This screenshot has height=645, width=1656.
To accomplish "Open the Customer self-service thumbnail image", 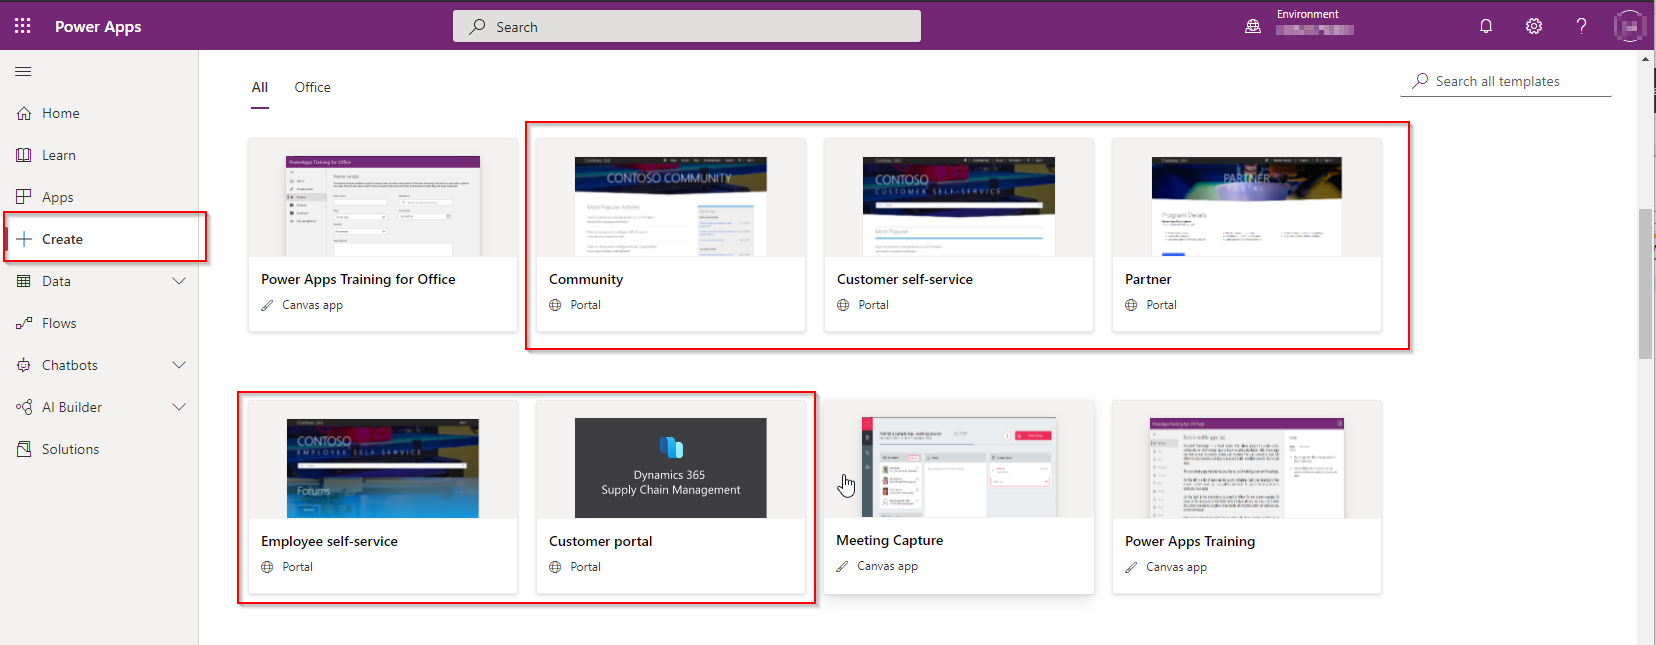I will [x=959, y=206].
